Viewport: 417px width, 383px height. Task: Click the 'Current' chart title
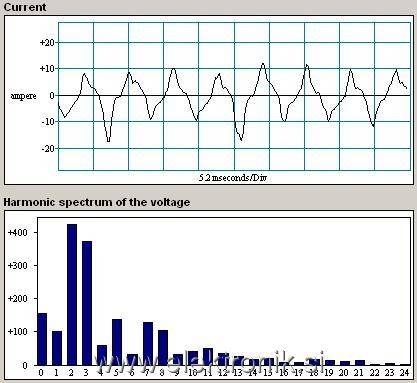coord(25,7)
